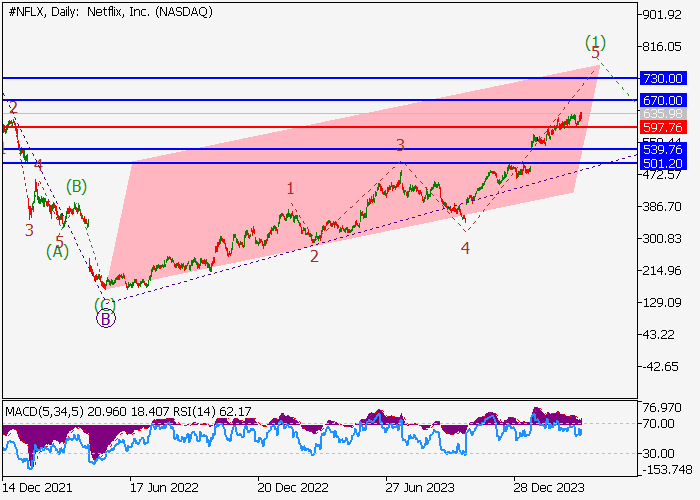700x500 pixels.
Task: Select the green (A) wave label
Action: (58, 252)
